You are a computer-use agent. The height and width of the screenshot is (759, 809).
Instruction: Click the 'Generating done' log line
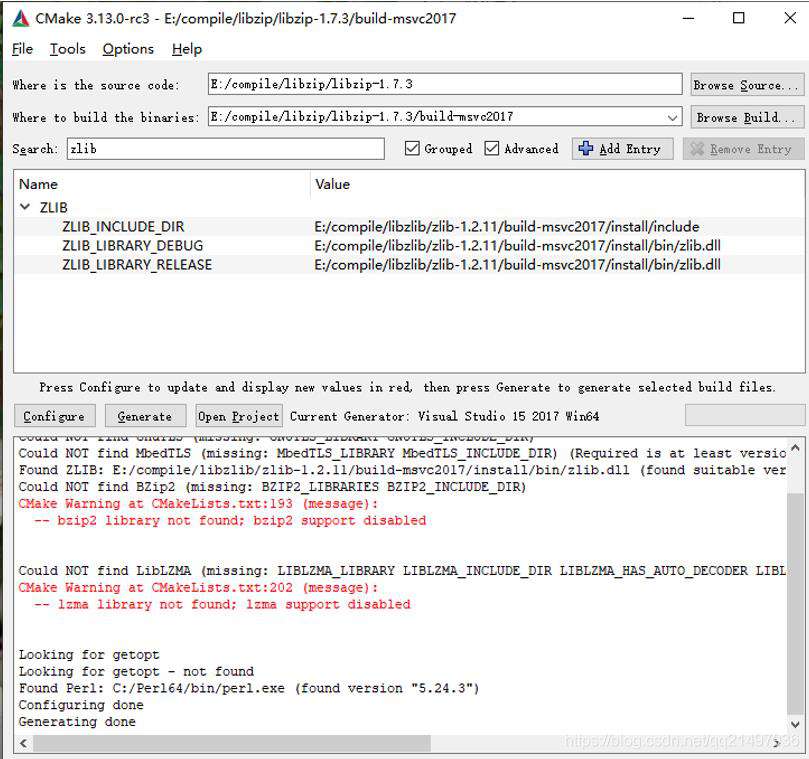pos(77,721)
